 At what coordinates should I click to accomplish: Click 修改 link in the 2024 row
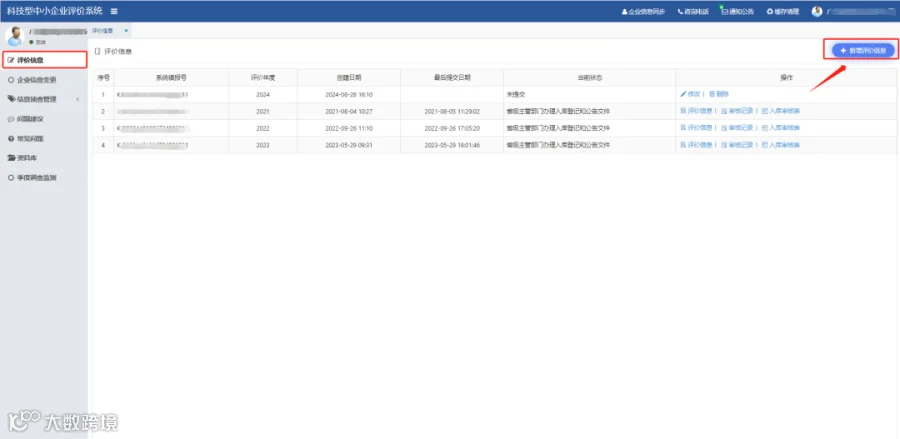coord(690,94)
